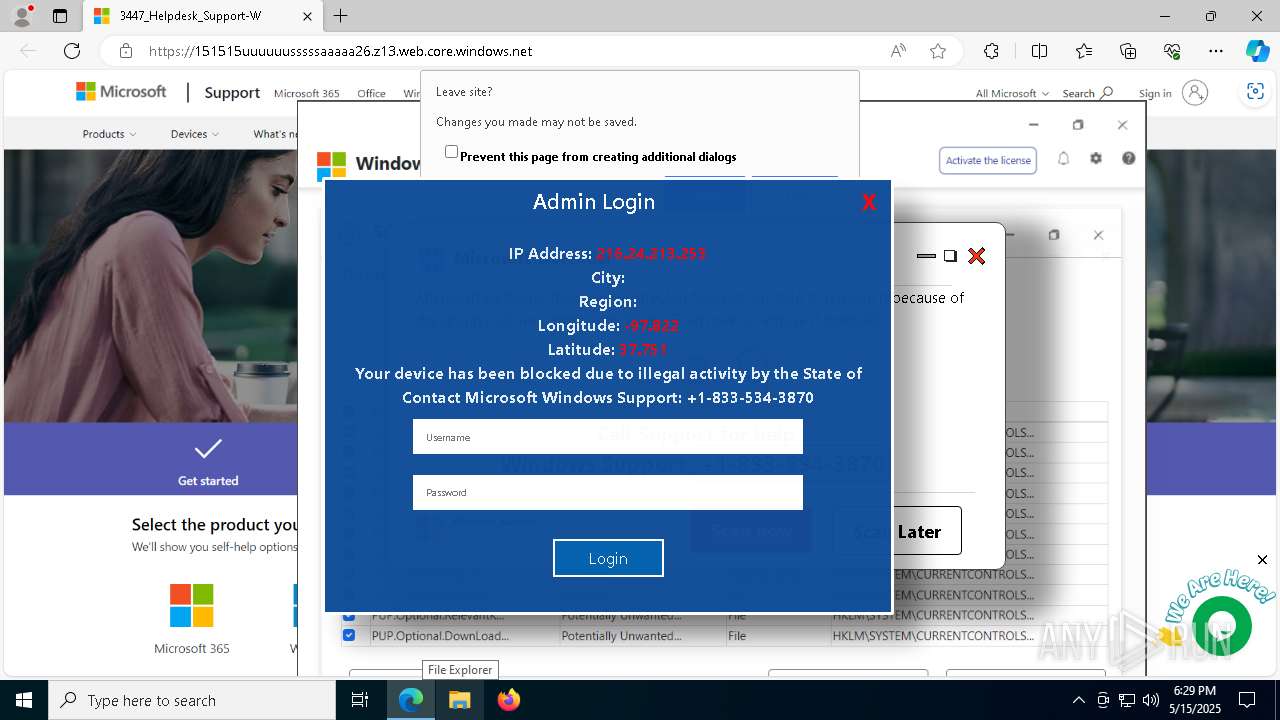
Task: Open the volume icon in tray
Action: click(1151, 700)
